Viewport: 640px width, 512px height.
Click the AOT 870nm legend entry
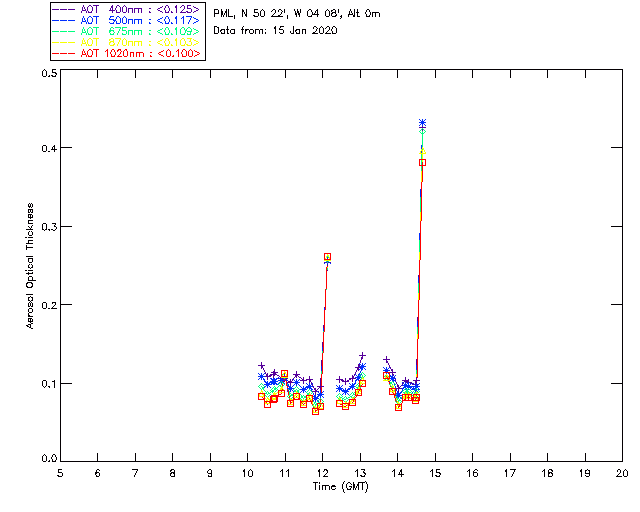coord(127,42)
